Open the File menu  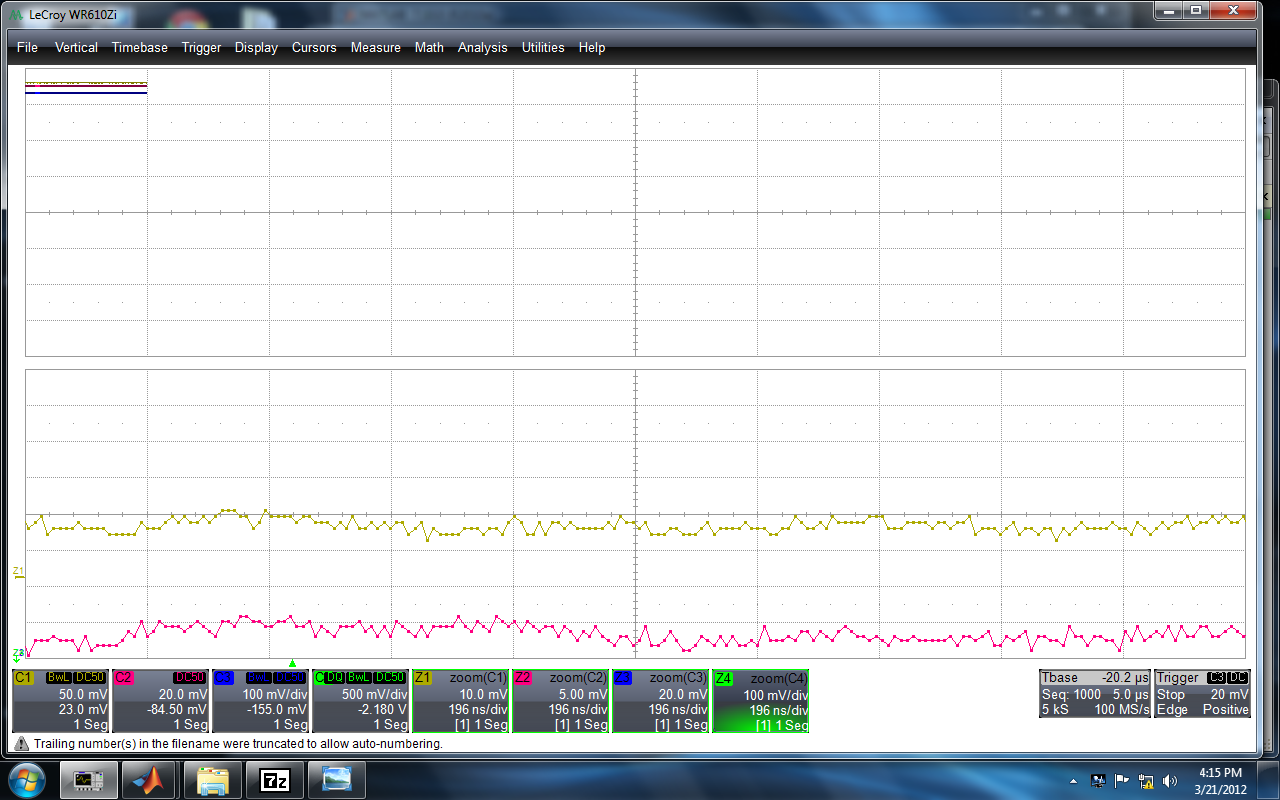pos(27,47)
